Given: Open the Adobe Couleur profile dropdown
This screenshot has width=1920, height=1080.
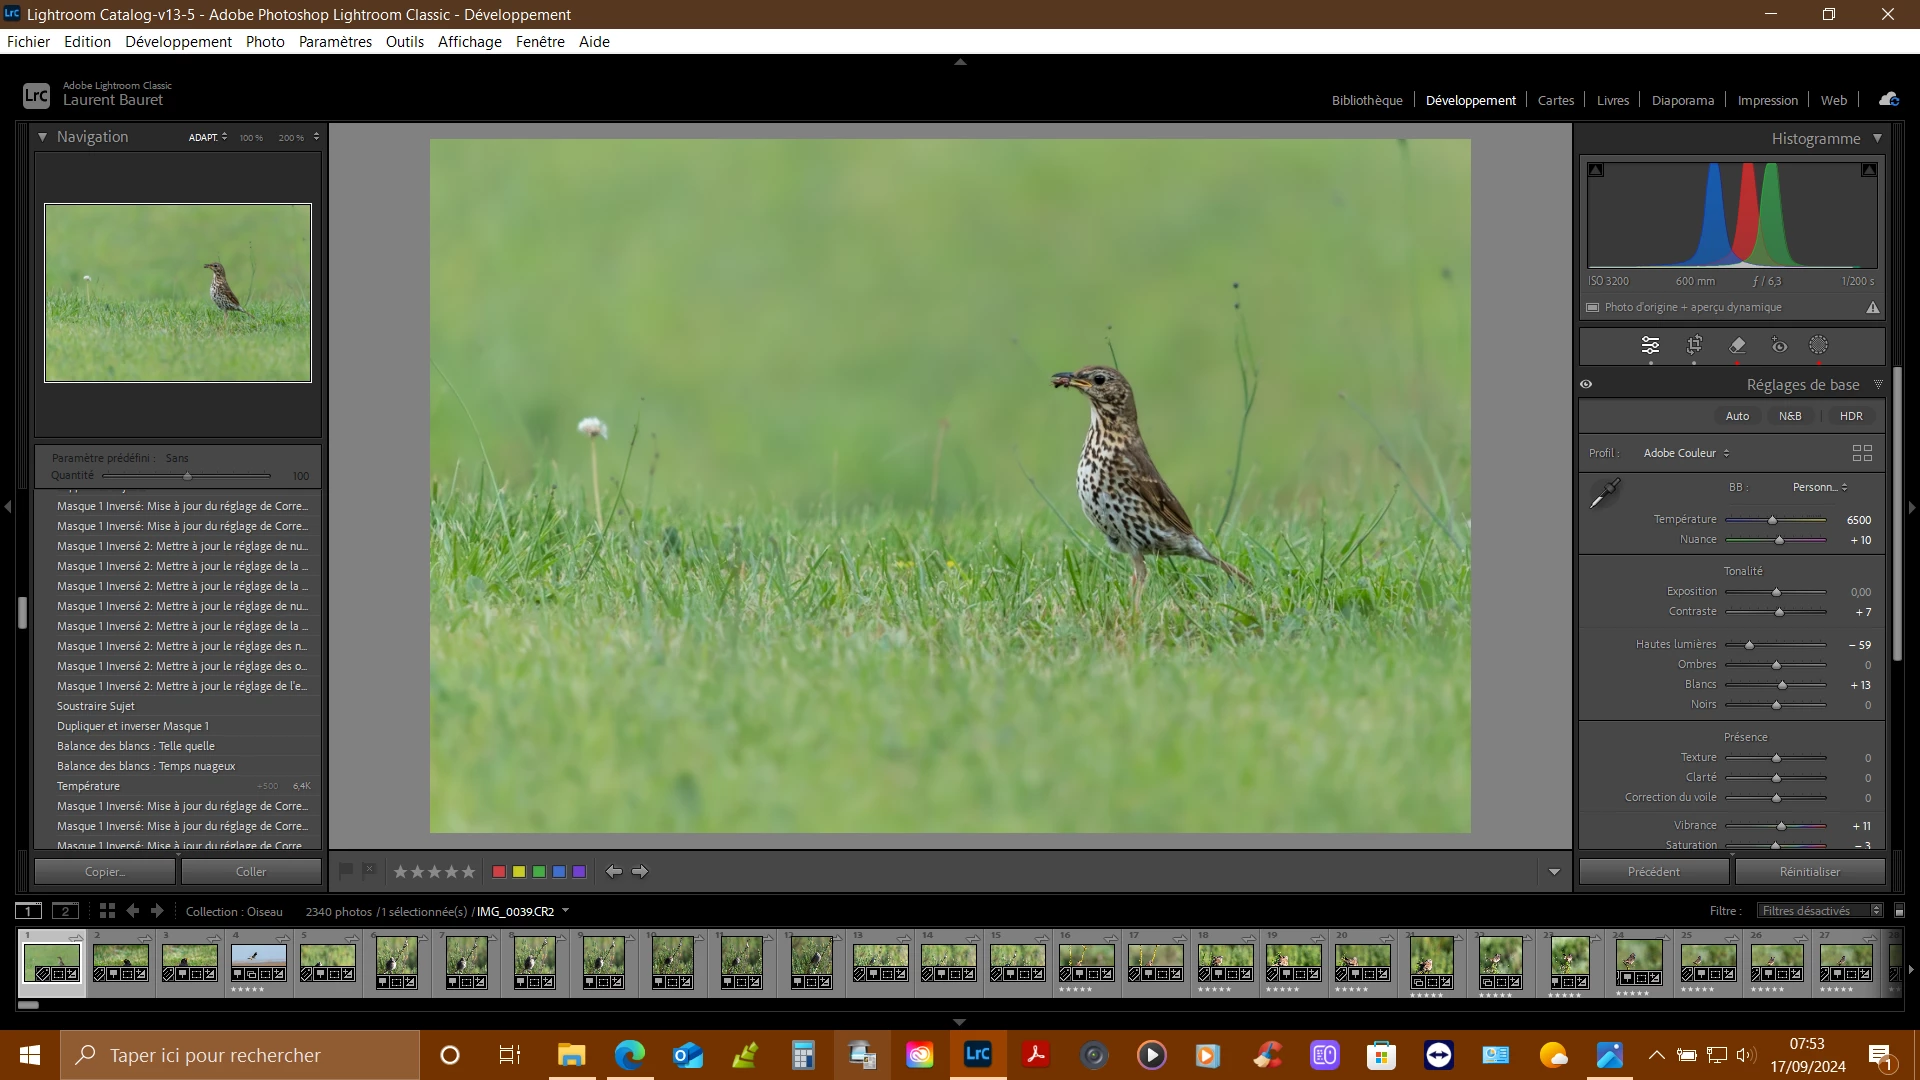Looking at the screenshot, I should [x=1686, y=453].
